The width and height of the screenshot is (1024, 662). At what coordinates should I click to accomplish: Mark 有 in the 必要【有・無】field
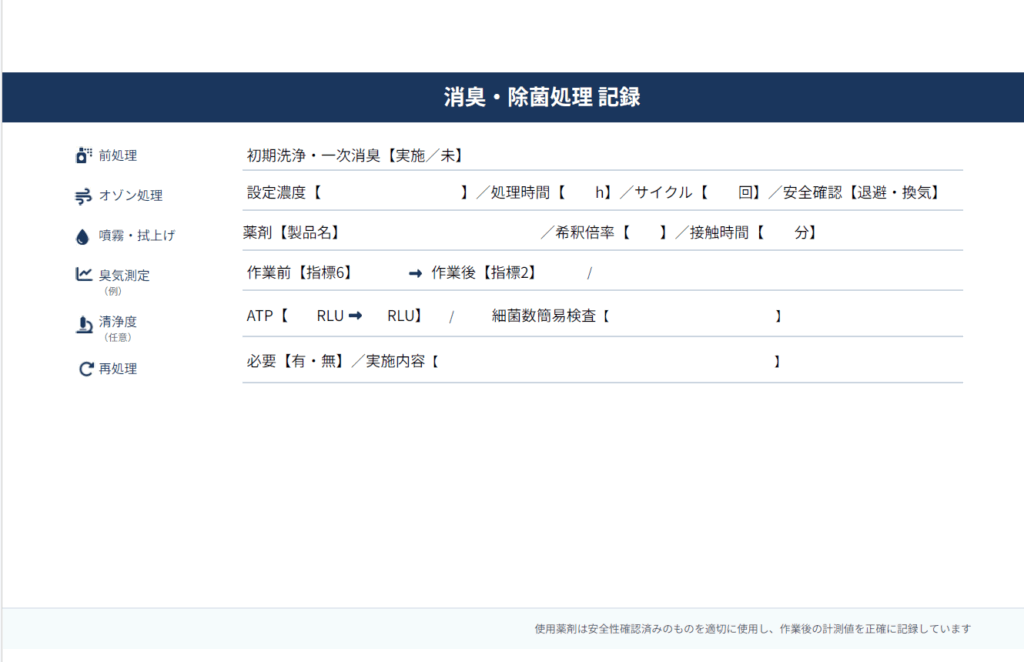click(301, 362)
